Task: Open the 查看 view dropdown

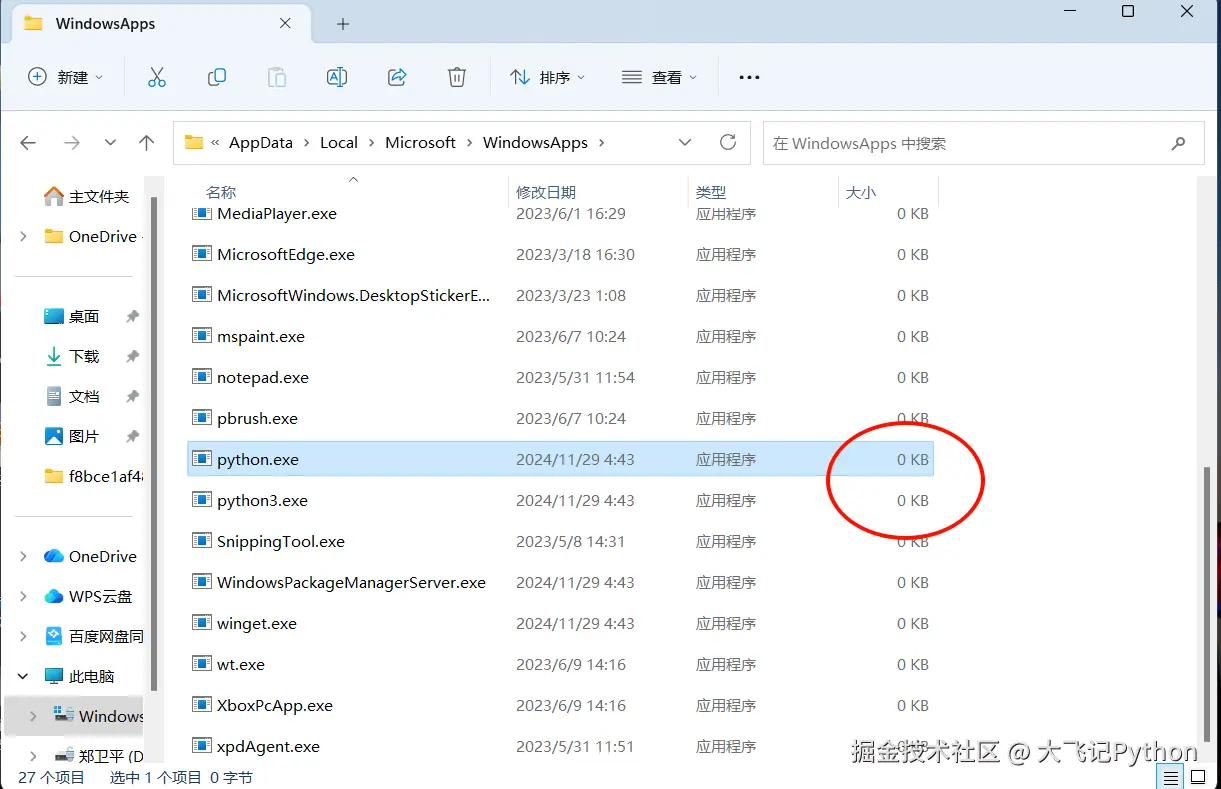Action: pyautogui.click(x=659, y=77)
